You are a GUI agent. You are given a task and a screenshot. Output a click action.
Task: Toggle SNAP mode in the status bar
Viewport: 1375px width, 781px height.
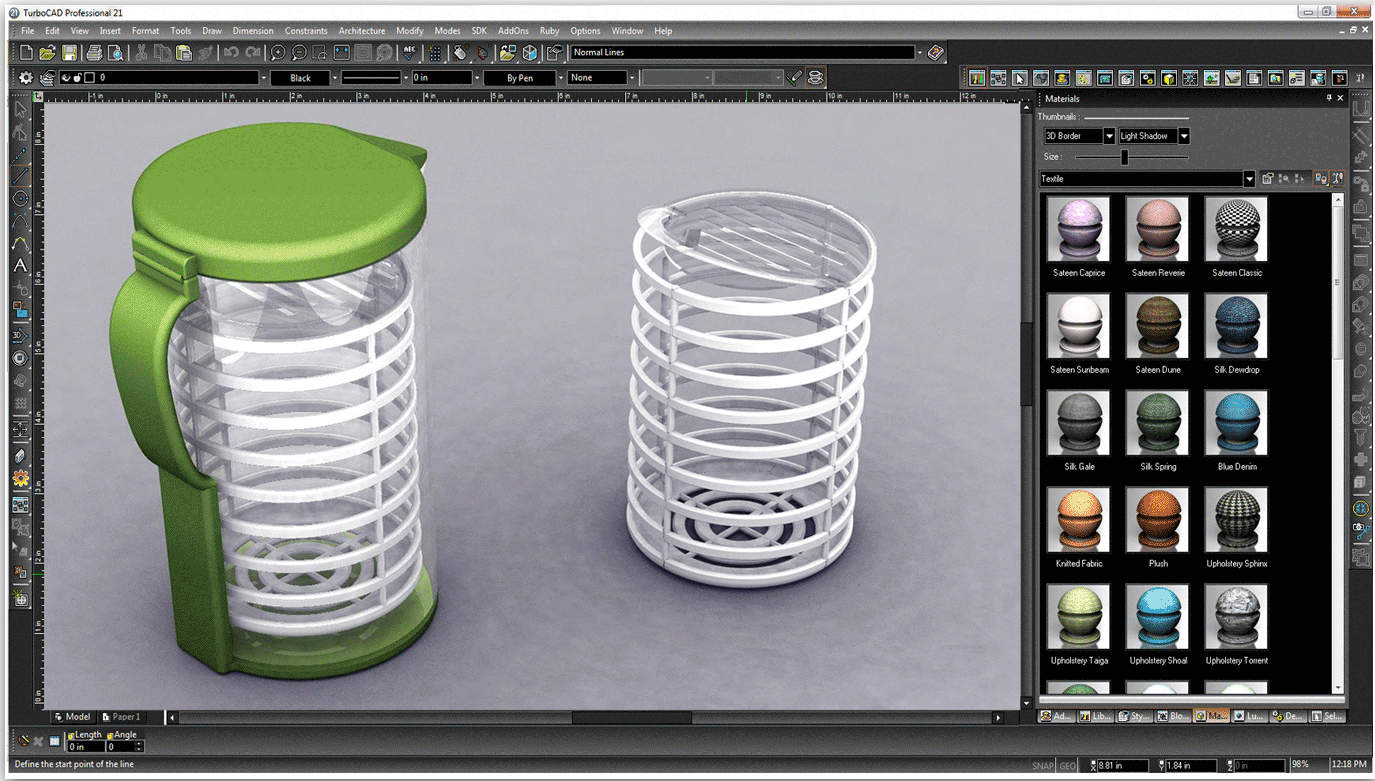[1043, 765]
